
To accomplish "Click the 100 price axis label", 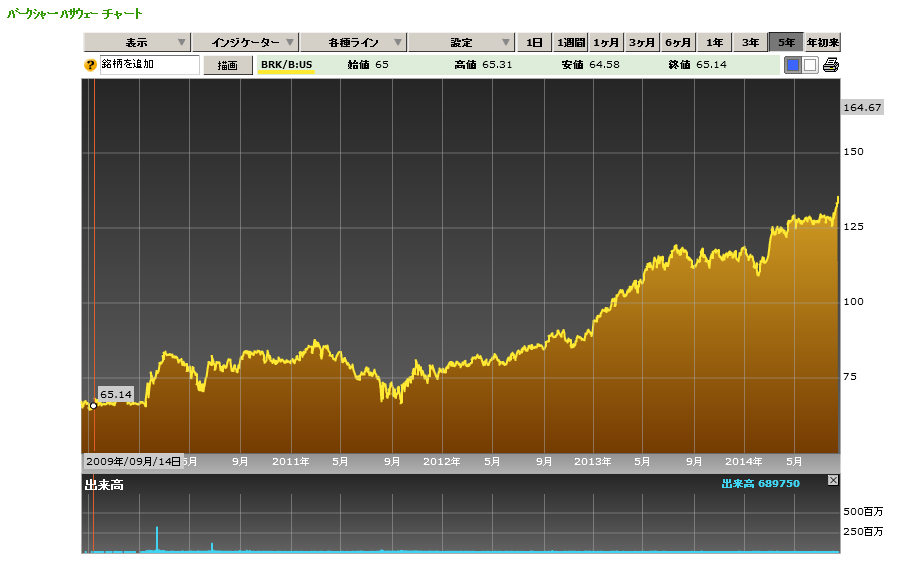I will (x=853, y=302).
